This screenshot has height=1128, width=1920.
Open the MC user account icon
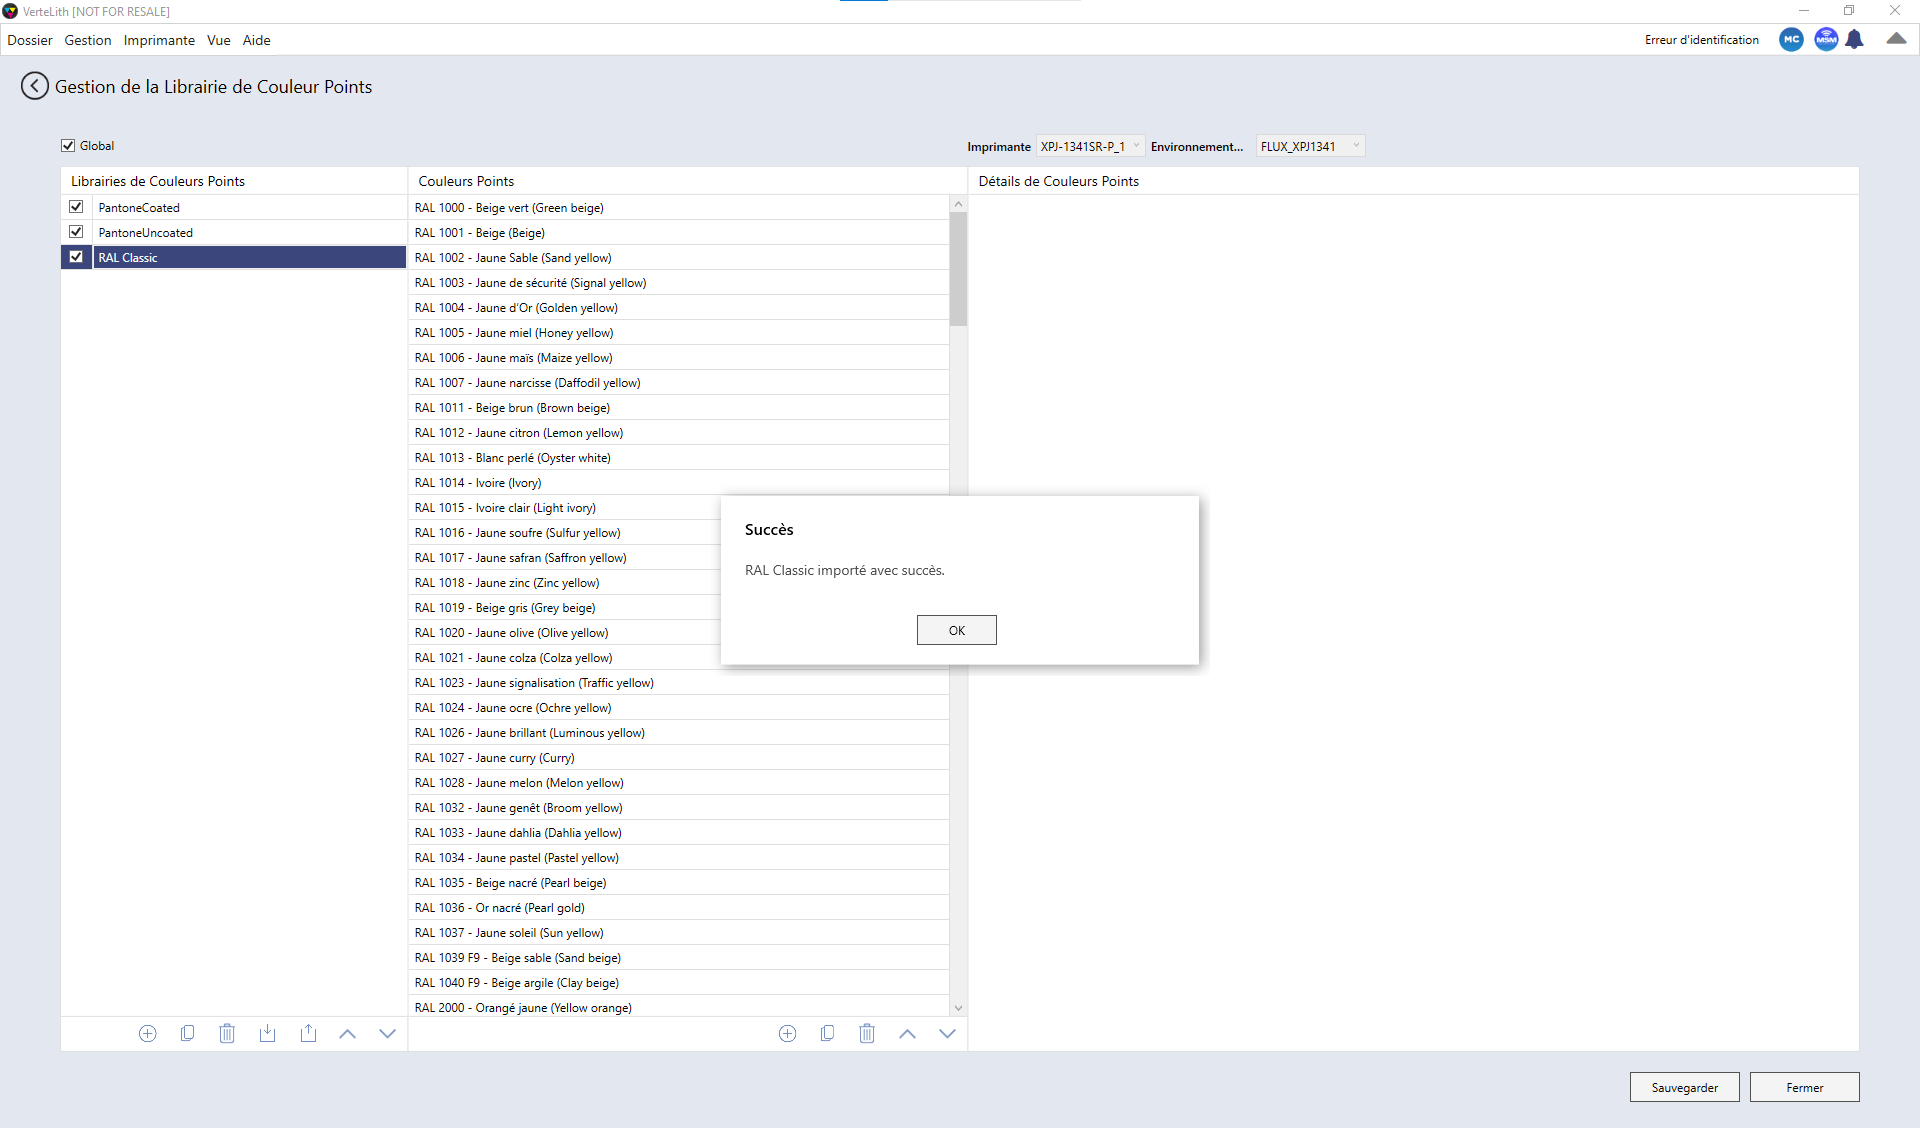[1791, 40]
